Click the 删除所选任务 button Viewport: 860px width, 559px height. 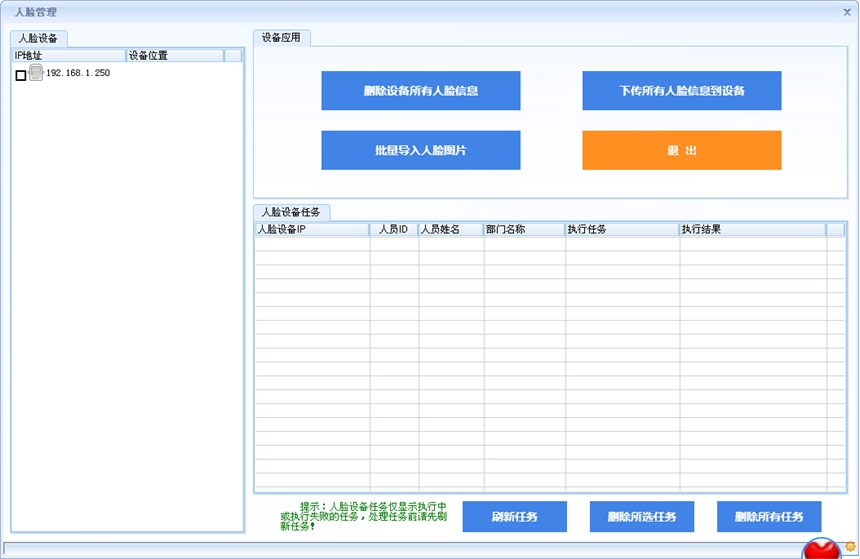tap(641, 517)
